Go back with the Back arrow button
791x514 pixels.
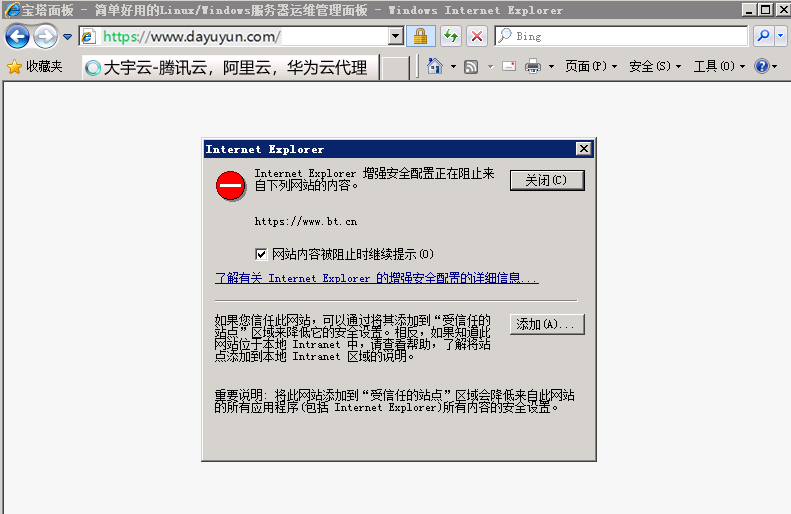17,36
